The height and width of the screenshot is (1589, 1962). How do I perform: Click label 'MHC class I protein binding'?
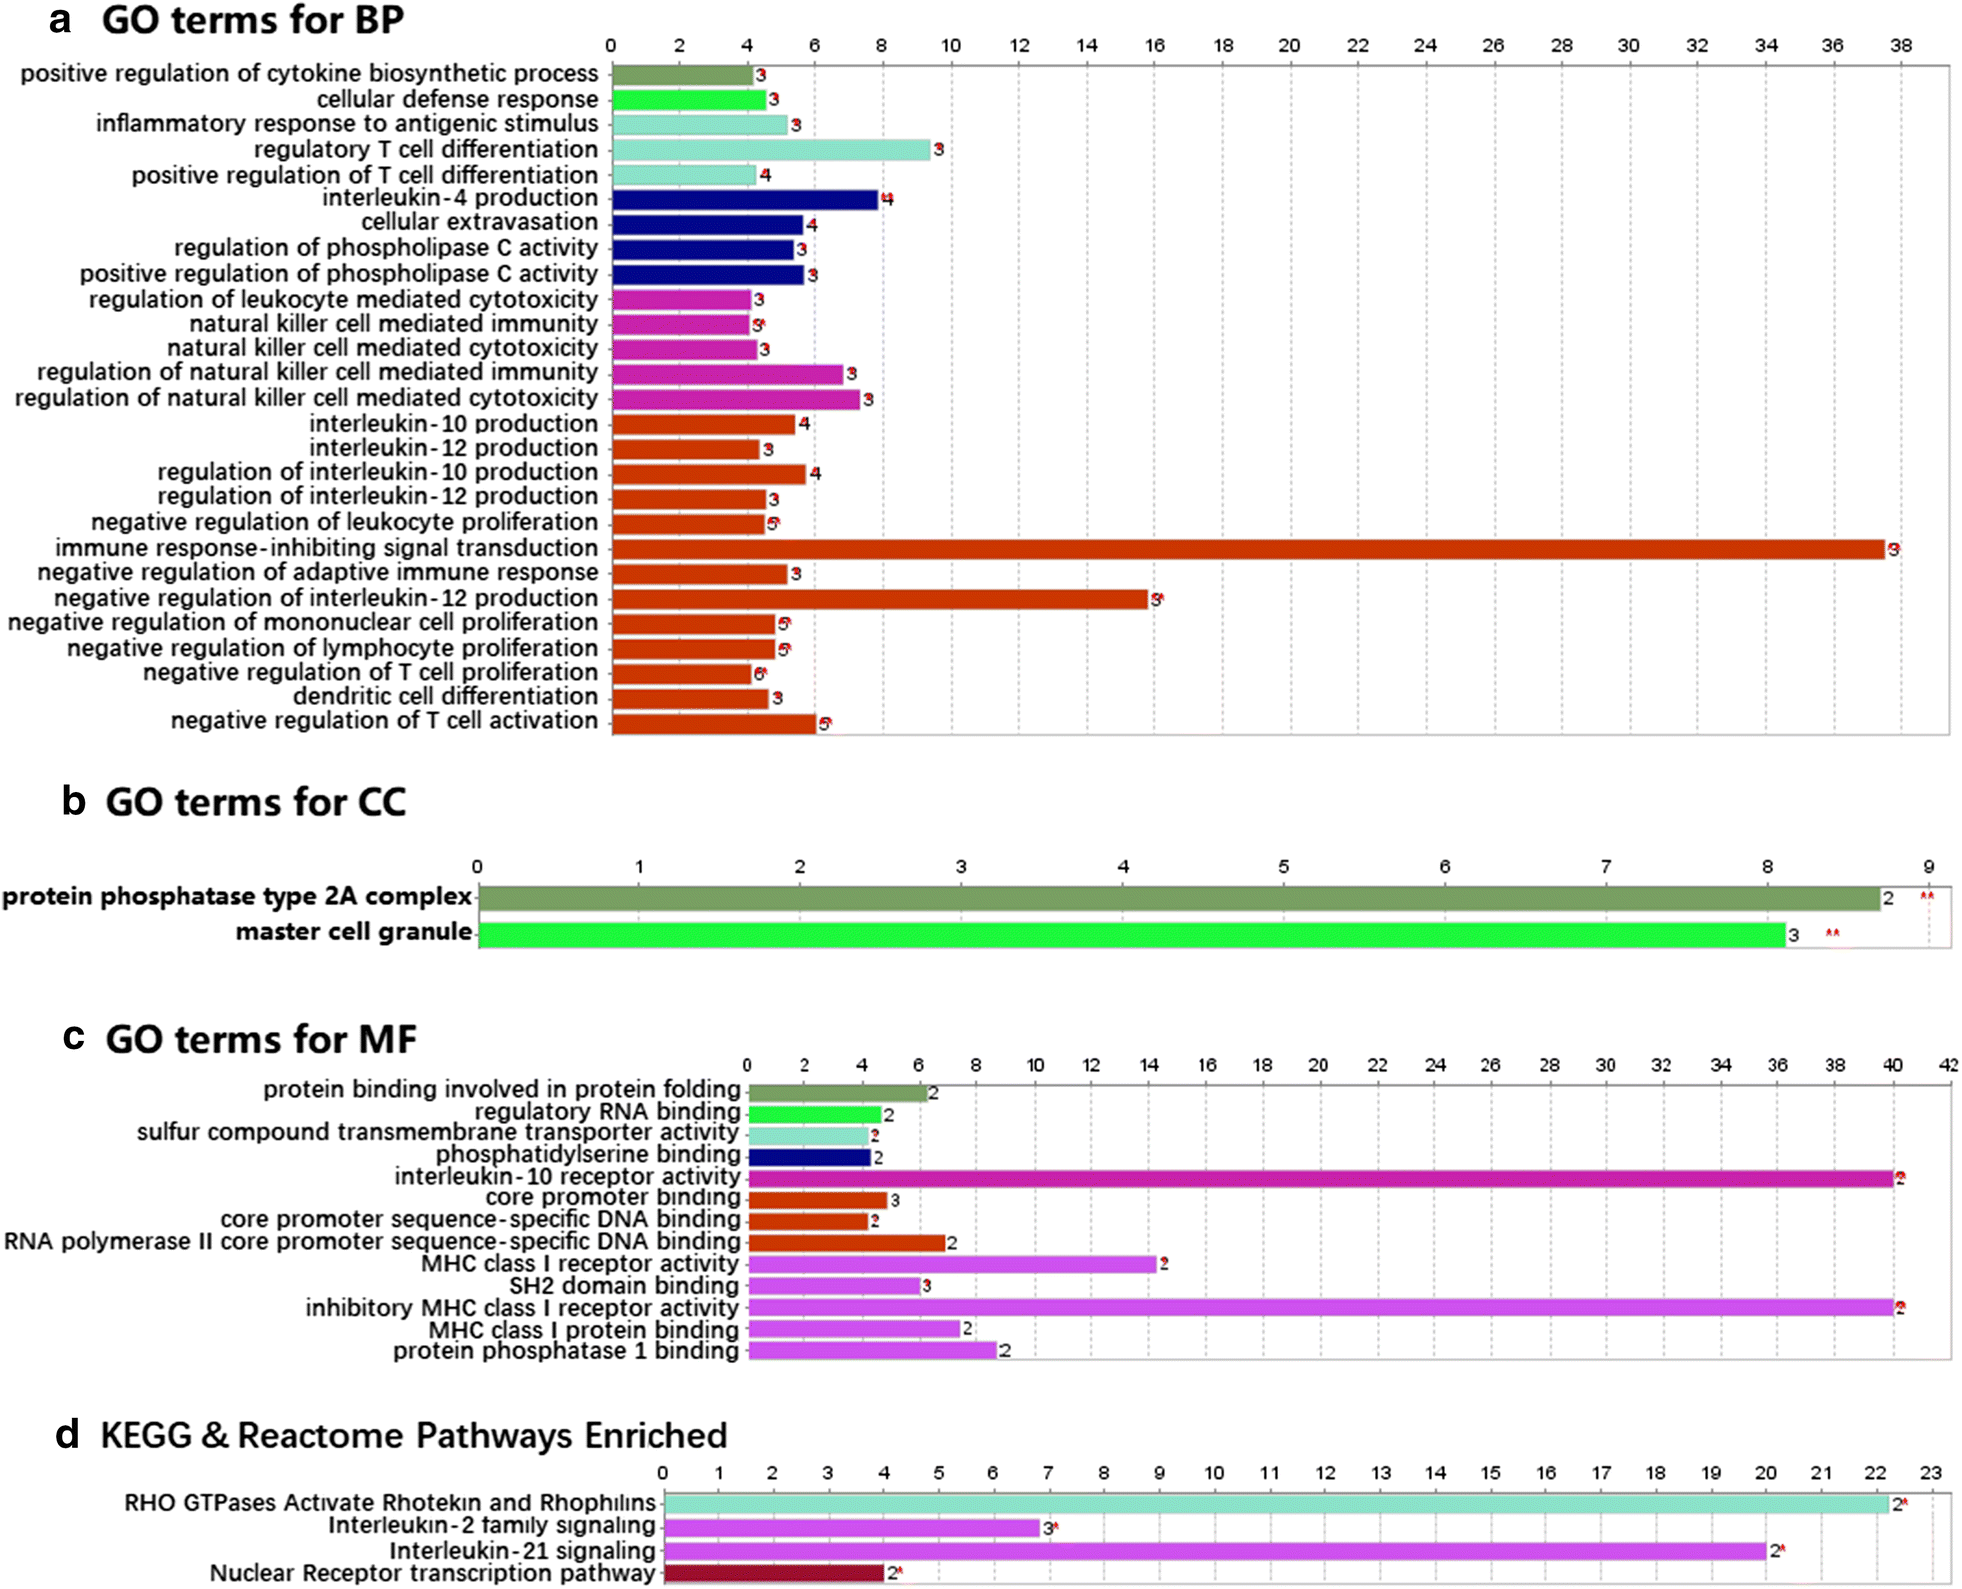point(585,1330)
